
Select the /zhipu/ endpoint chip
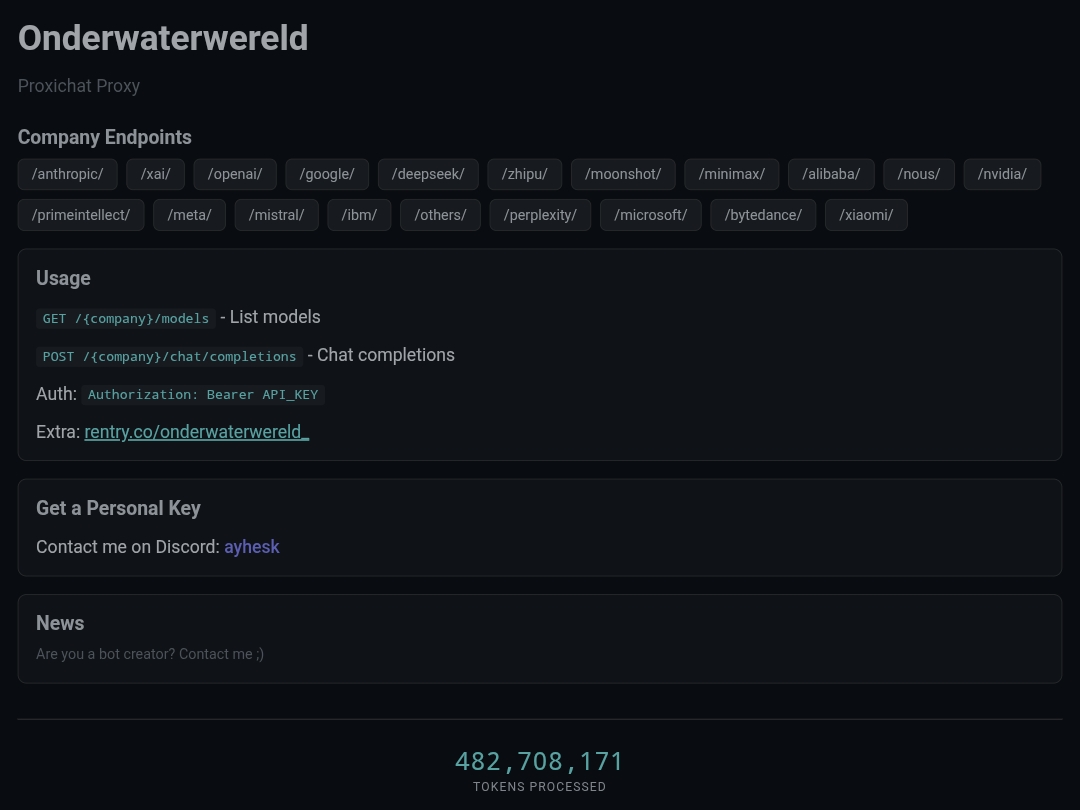525,174
